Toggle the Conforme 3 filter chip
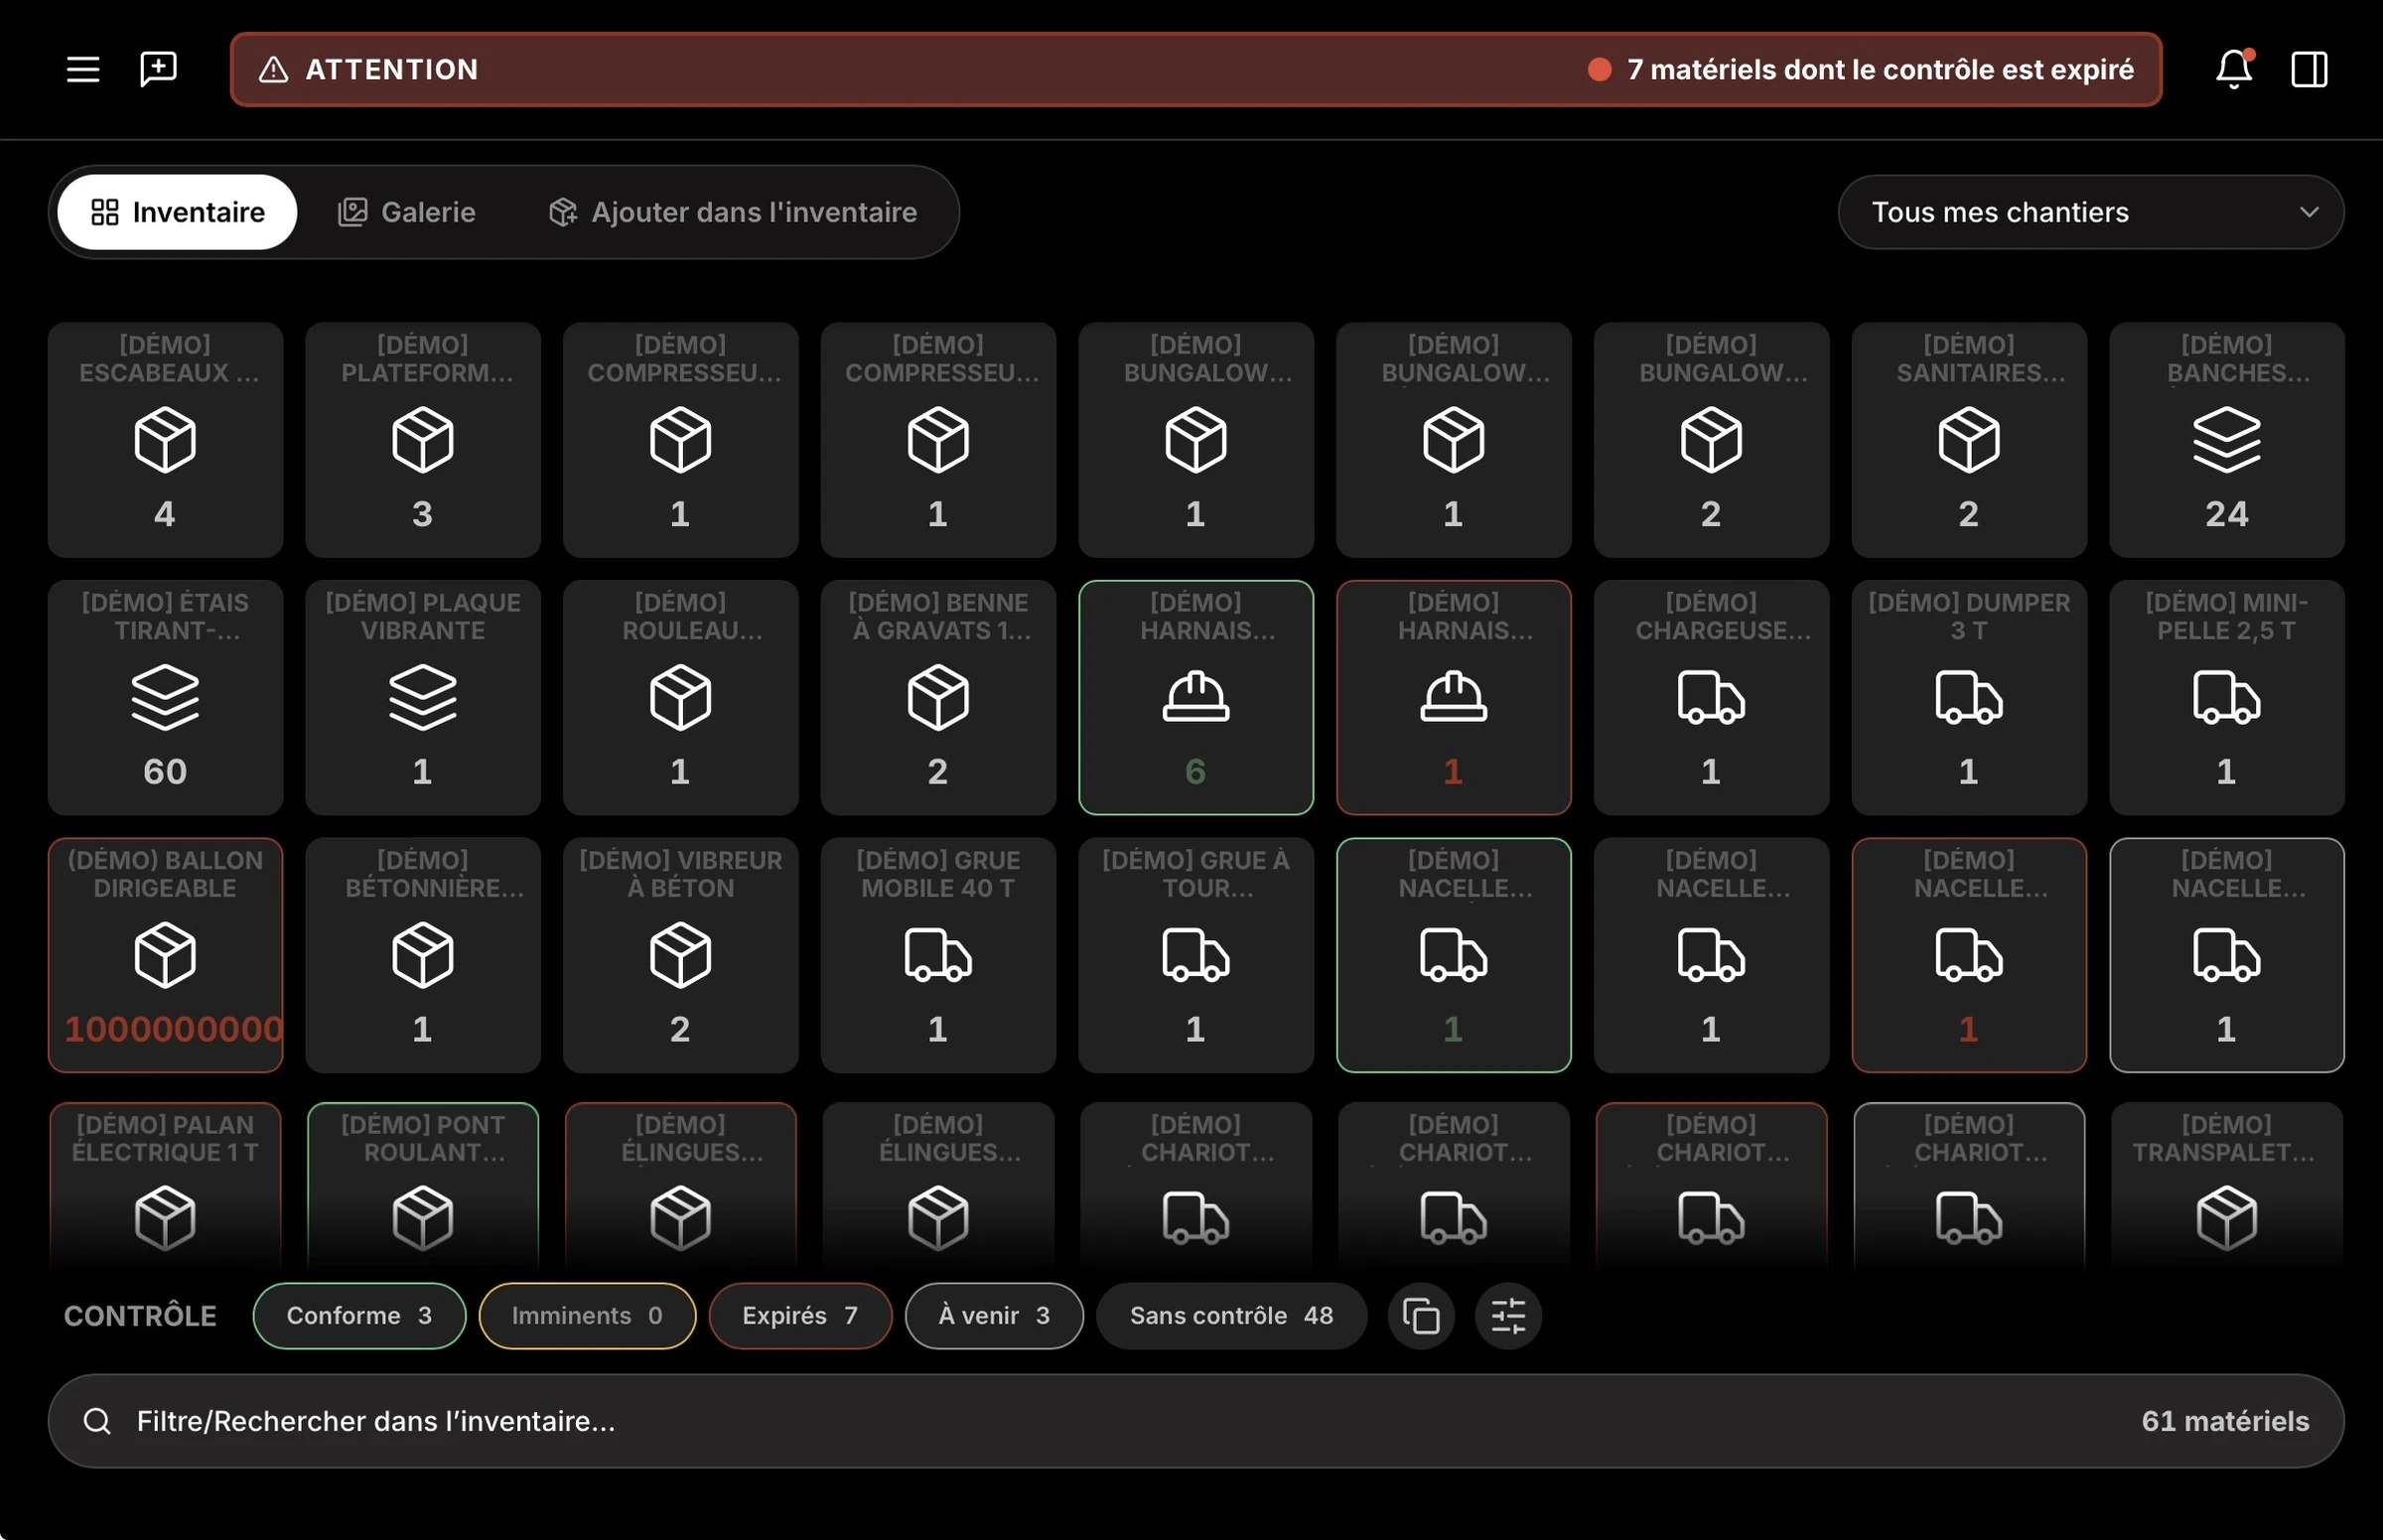Screen dimensions: 2383x1540 359,1316
